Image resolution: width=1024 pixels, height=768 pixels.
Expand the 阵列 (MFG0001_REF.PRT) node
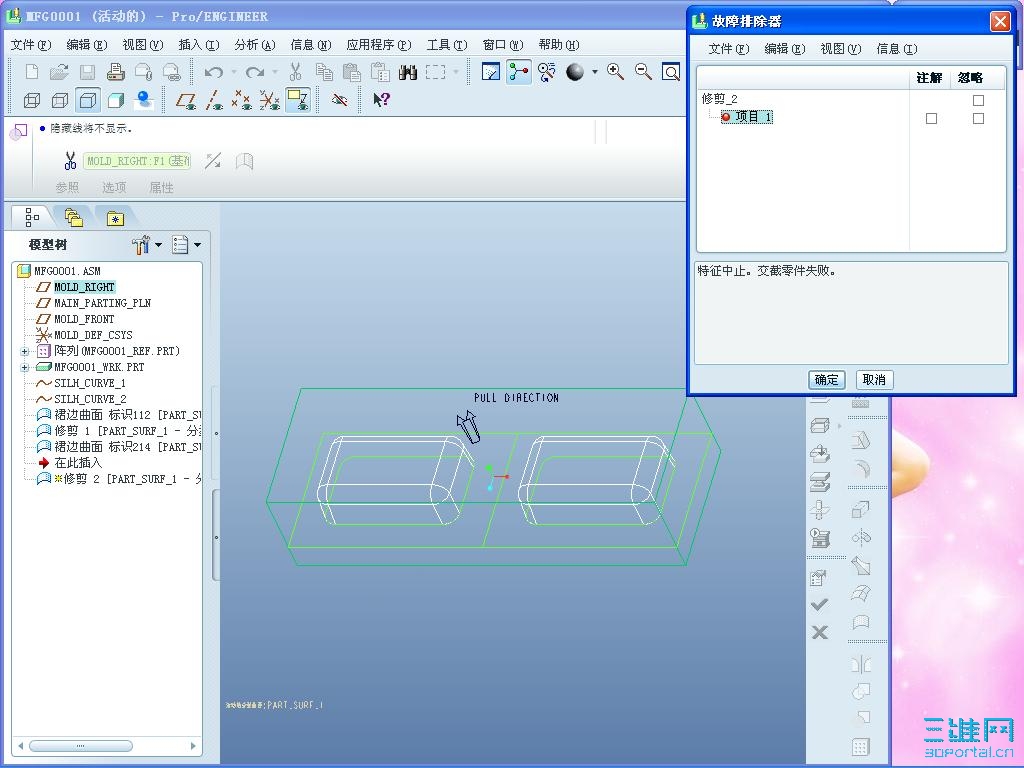[25, 351]
